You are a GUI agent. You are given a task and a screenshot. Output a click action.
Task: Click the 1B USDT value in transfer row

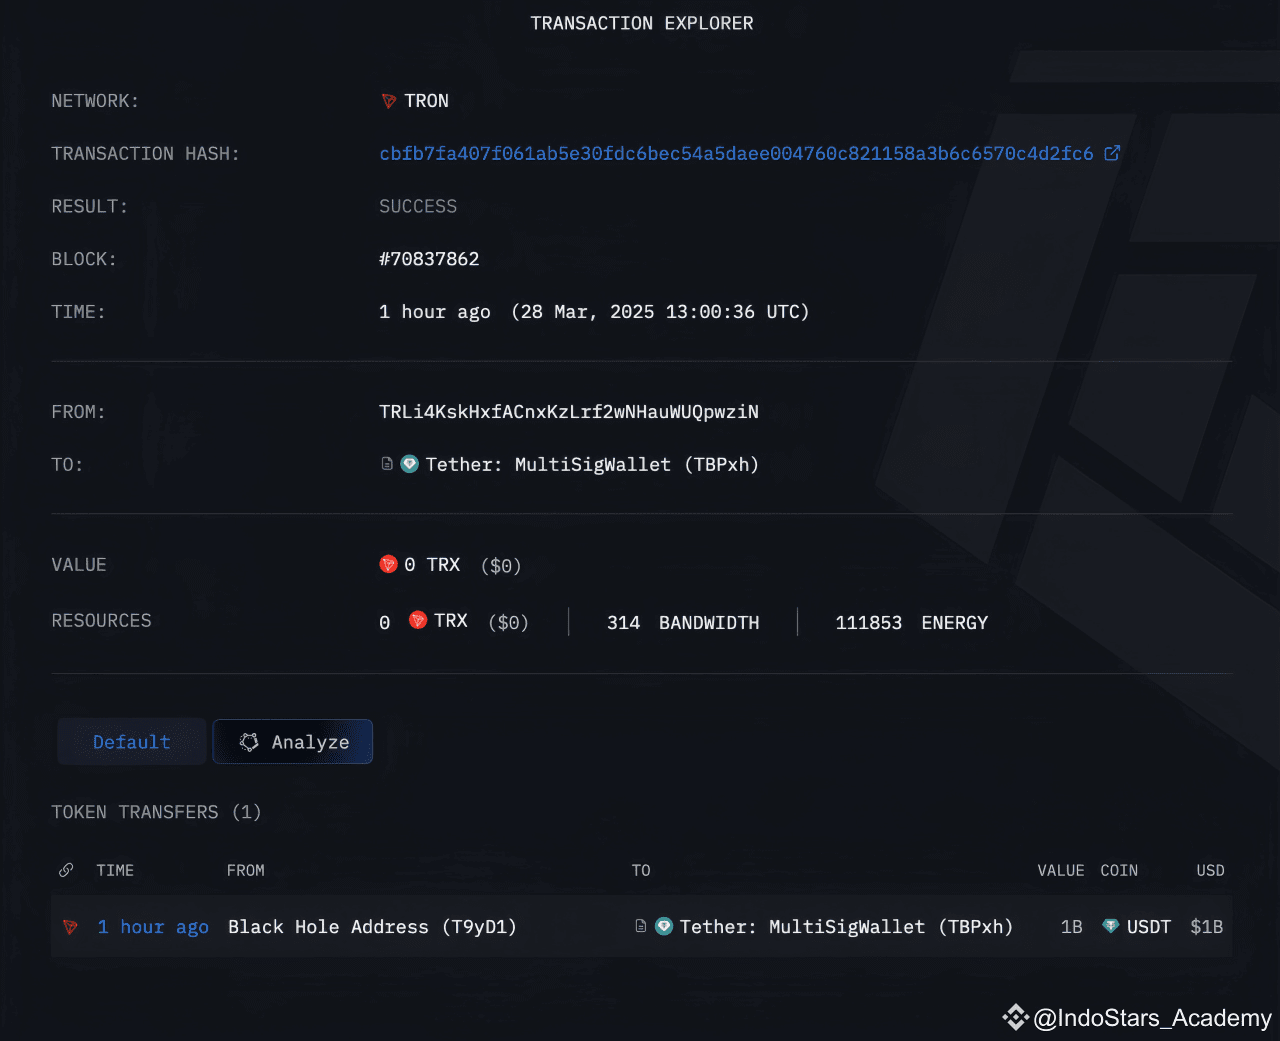(1071, 927)
